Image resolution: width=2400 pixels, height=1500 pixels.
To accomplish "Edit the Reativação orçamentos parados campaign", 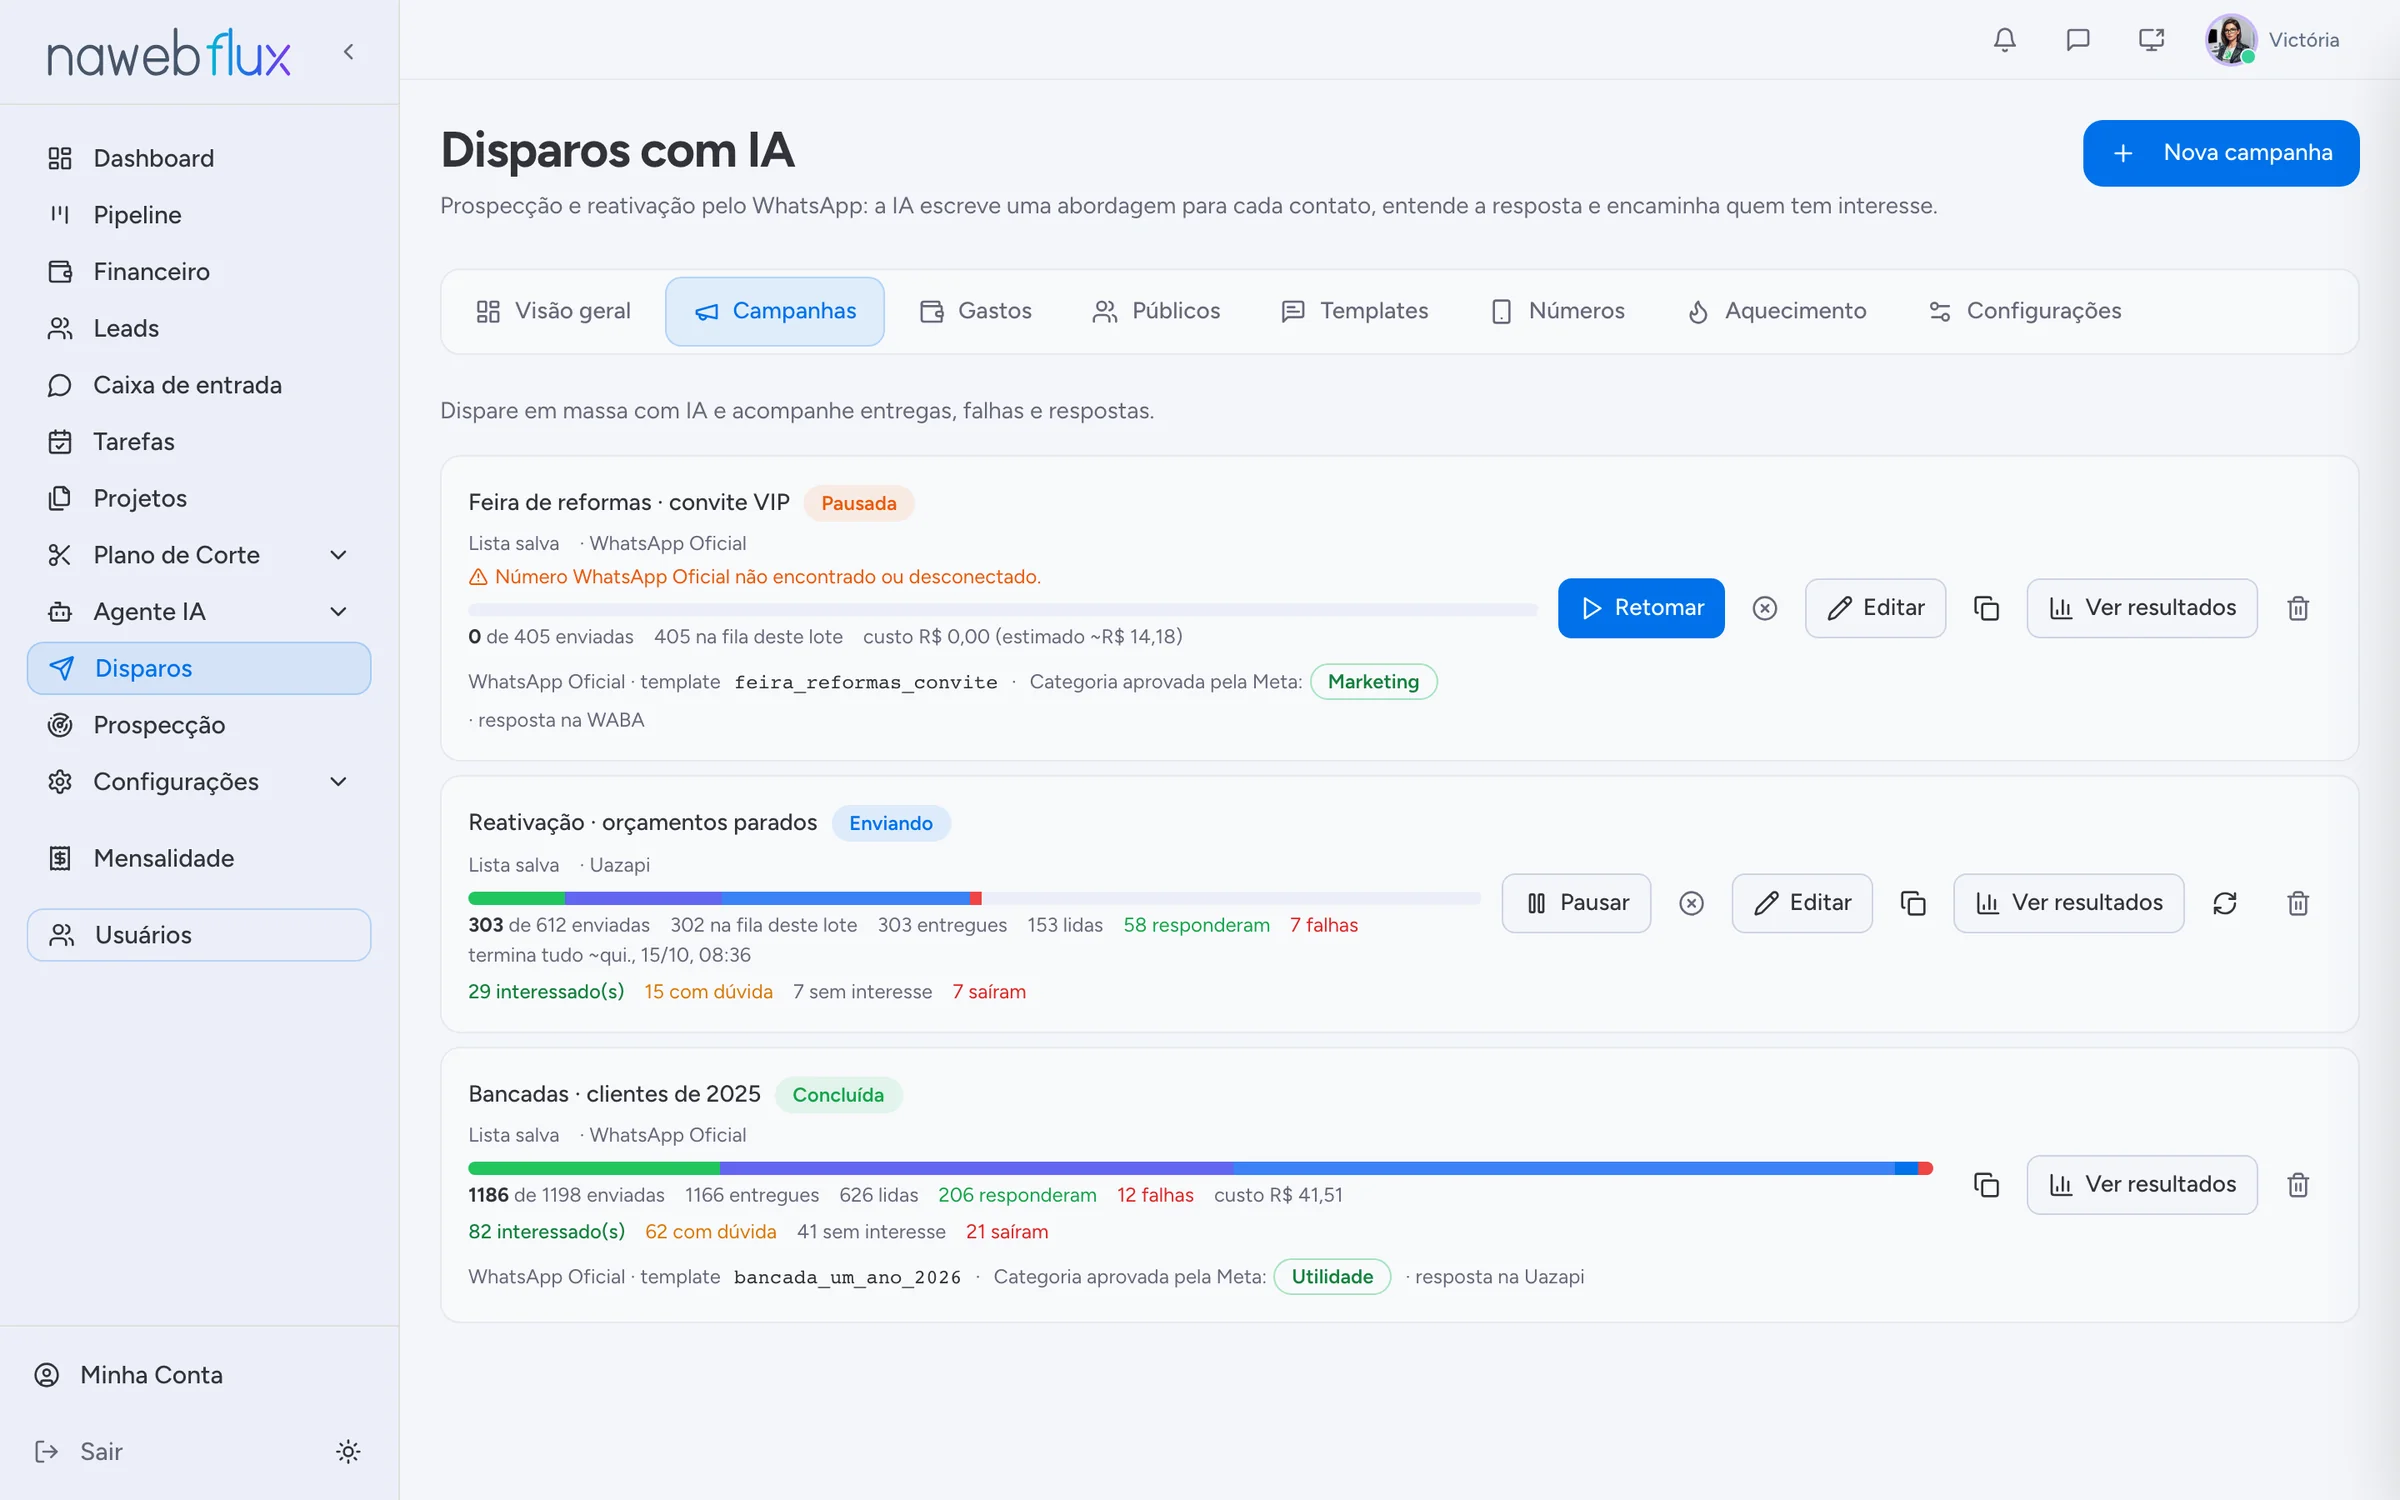I will [1802, 903].
